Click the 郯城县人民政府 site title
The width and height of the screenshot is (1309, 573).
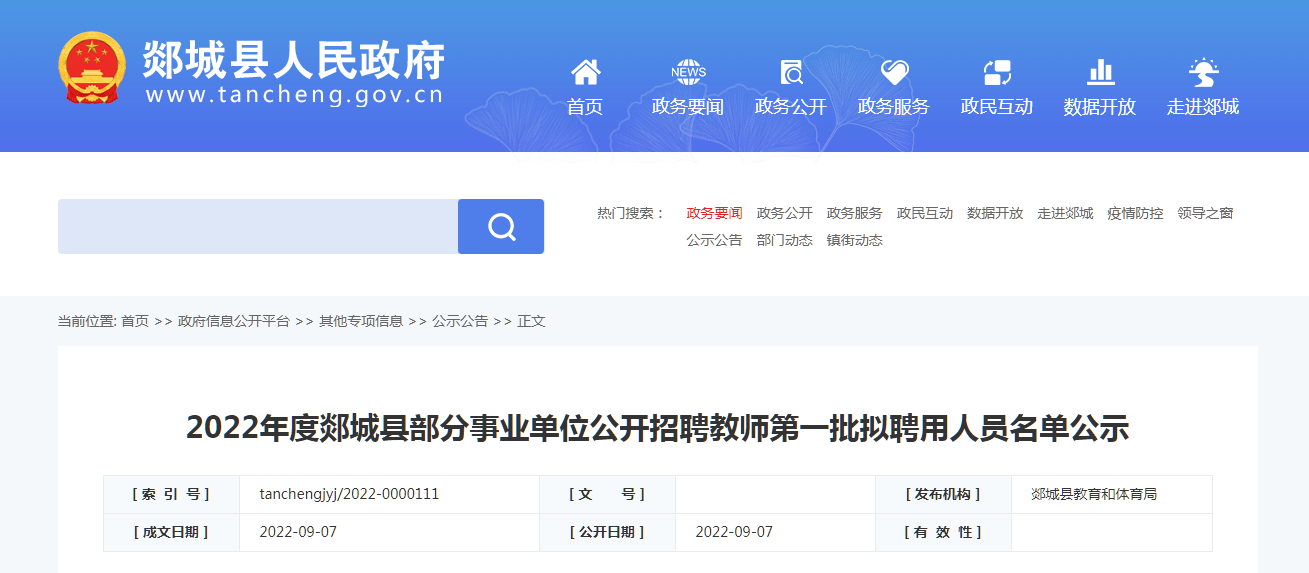tap(294, 59)
